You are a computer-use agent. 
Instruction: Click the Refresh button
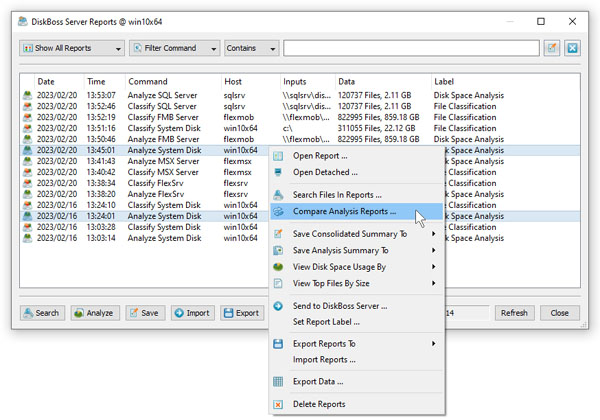tap(514, 313)
